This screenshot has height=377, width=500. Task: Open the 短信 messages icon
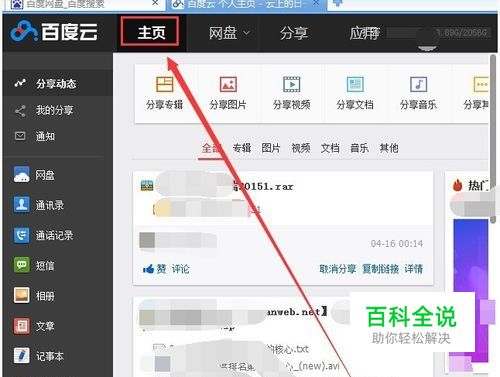coord(22,265)
